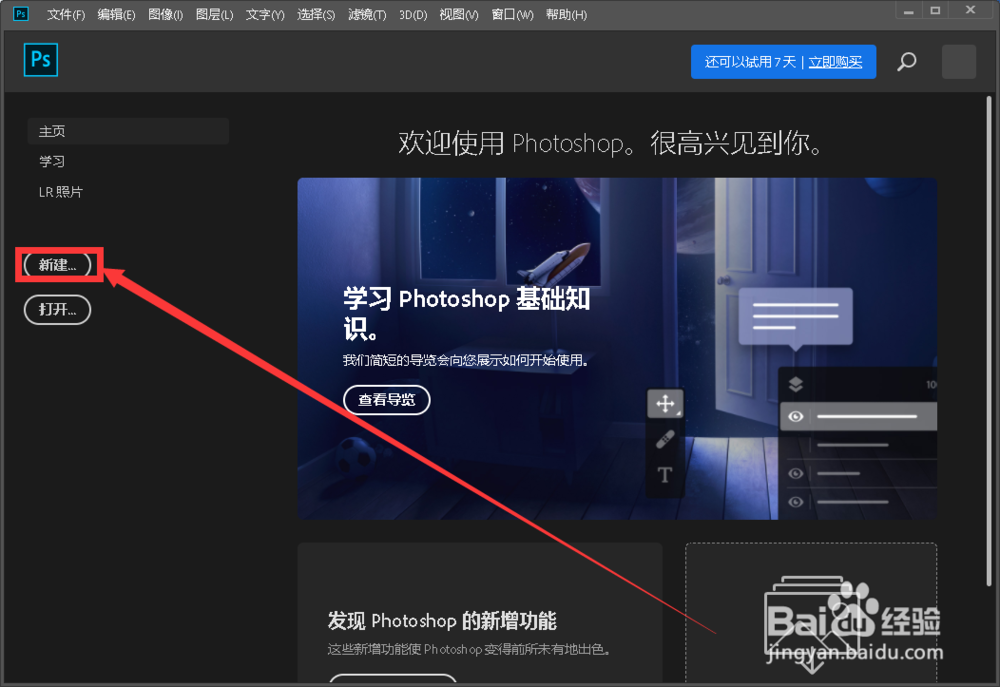This screenshot has width=1000, height=687.
Task: Open the 3D menu
Action: 413,14
